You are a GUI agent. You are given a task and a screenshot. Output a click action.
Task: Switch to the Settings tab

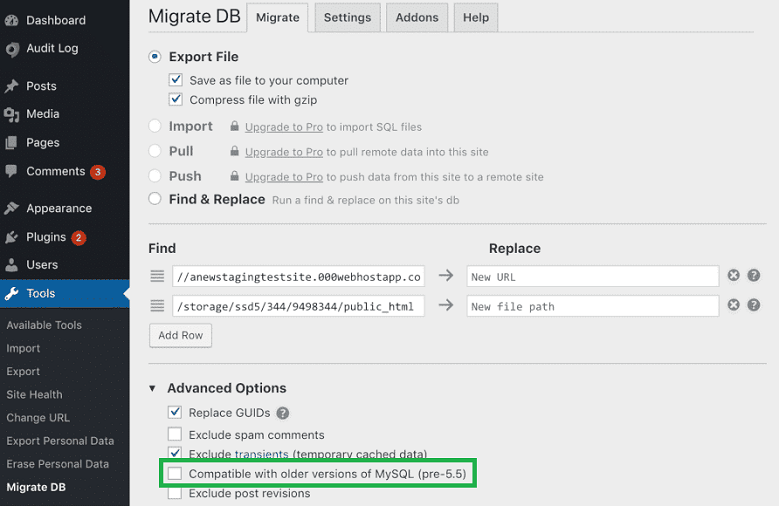pyautogui.click(x=347, y=17)
